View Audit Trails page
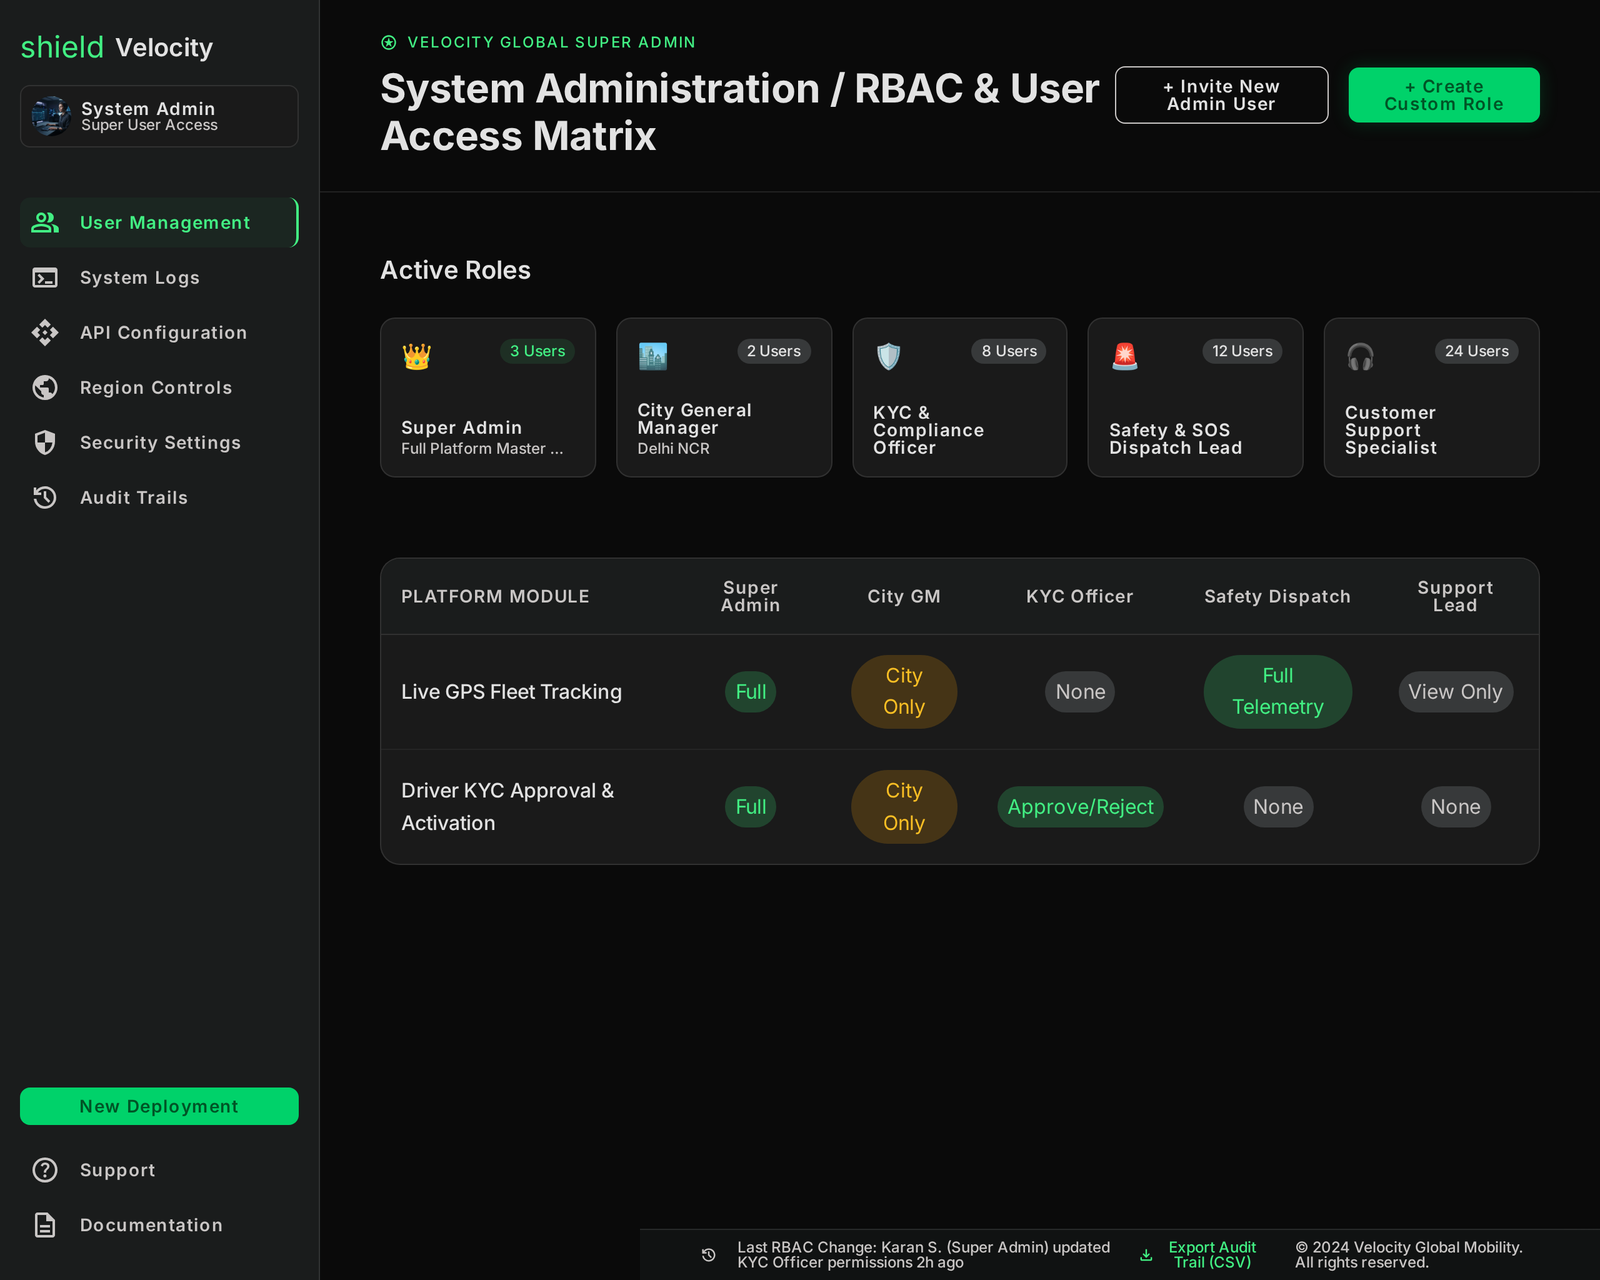The height and width of the screenshot is (1280, 1600). tap(159, 497)
